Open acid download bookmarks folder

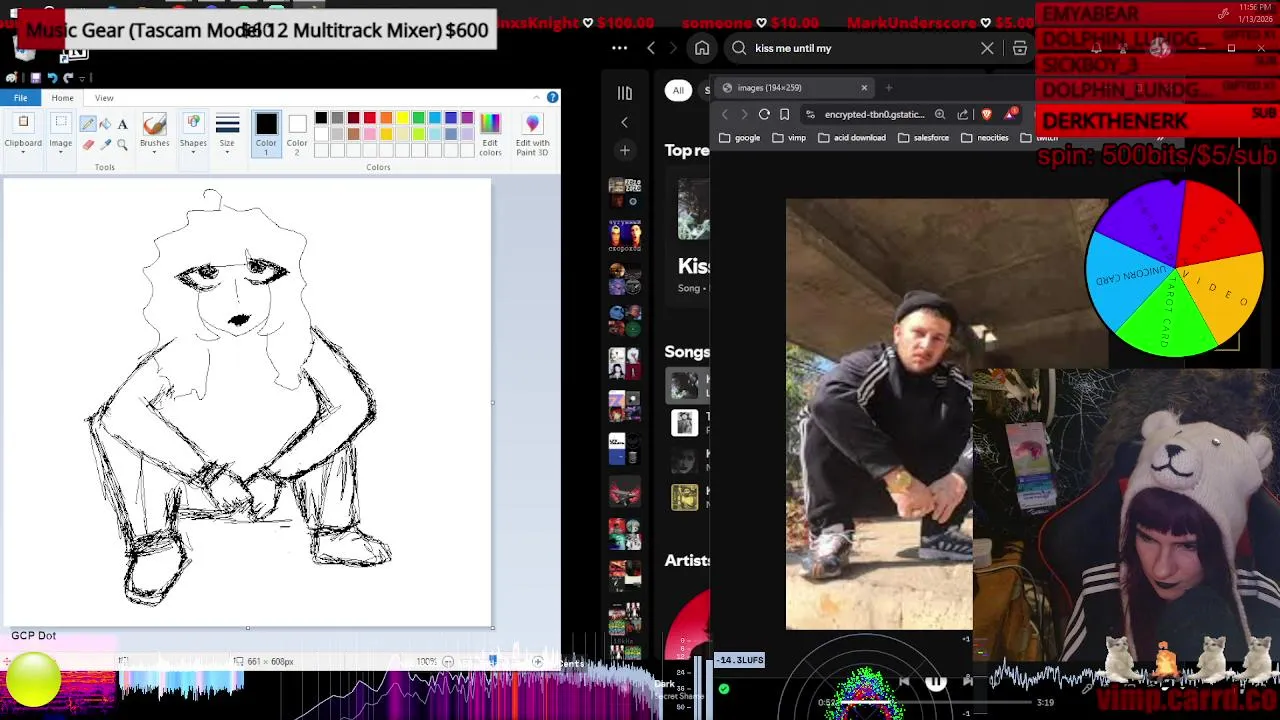[852, 138]
